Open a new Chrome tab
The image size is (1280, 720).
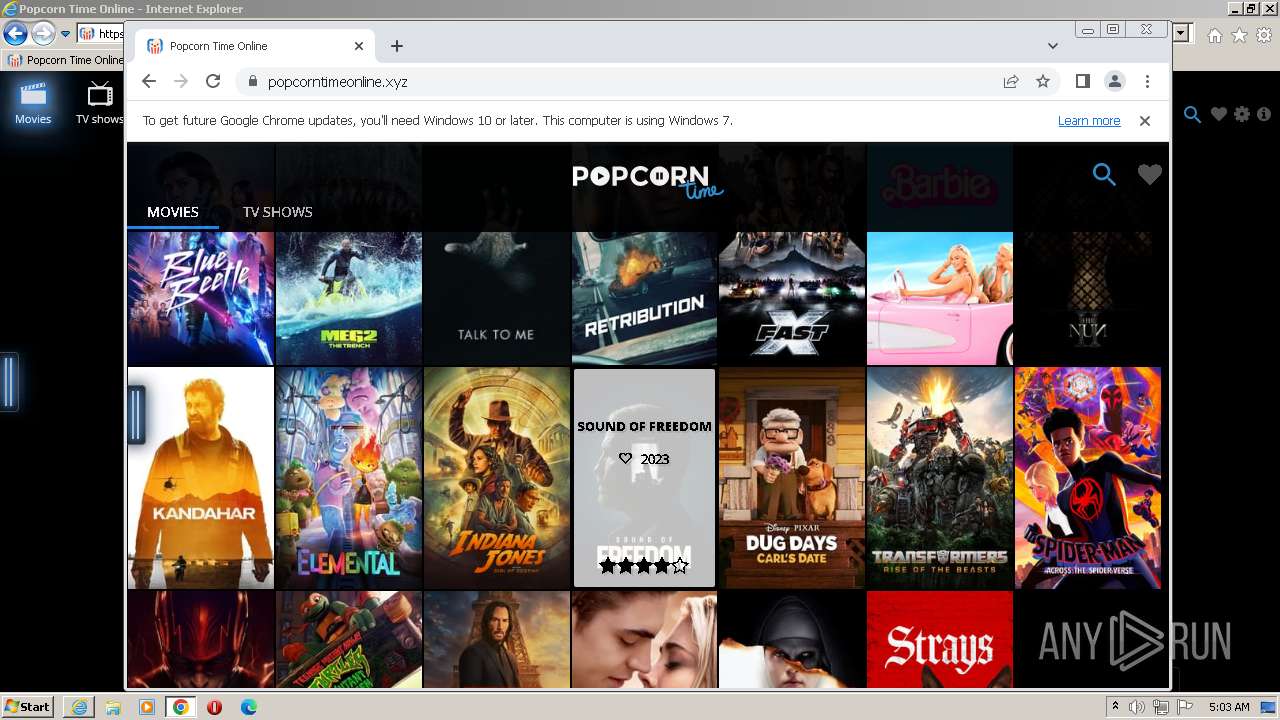397,46
